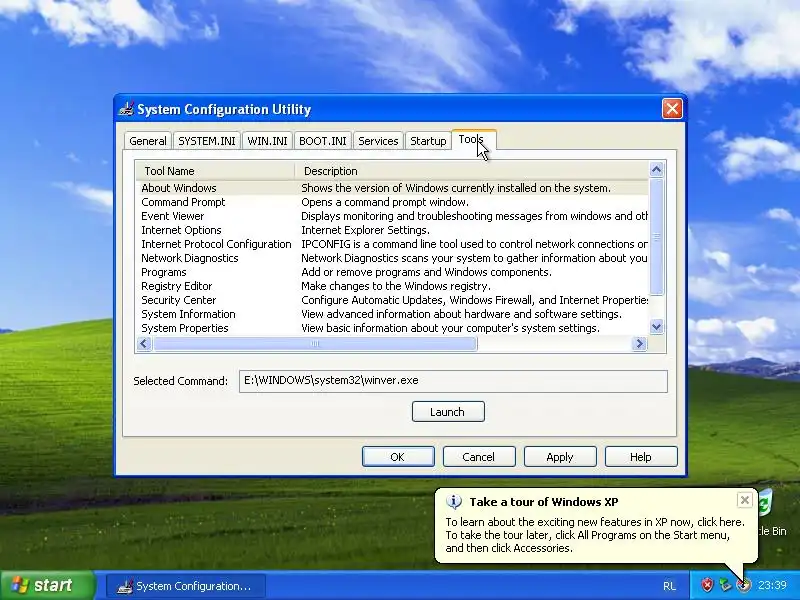Select the Programs tool row
Image resolution: width=800 pixels, height=600 pixels.
392,272
